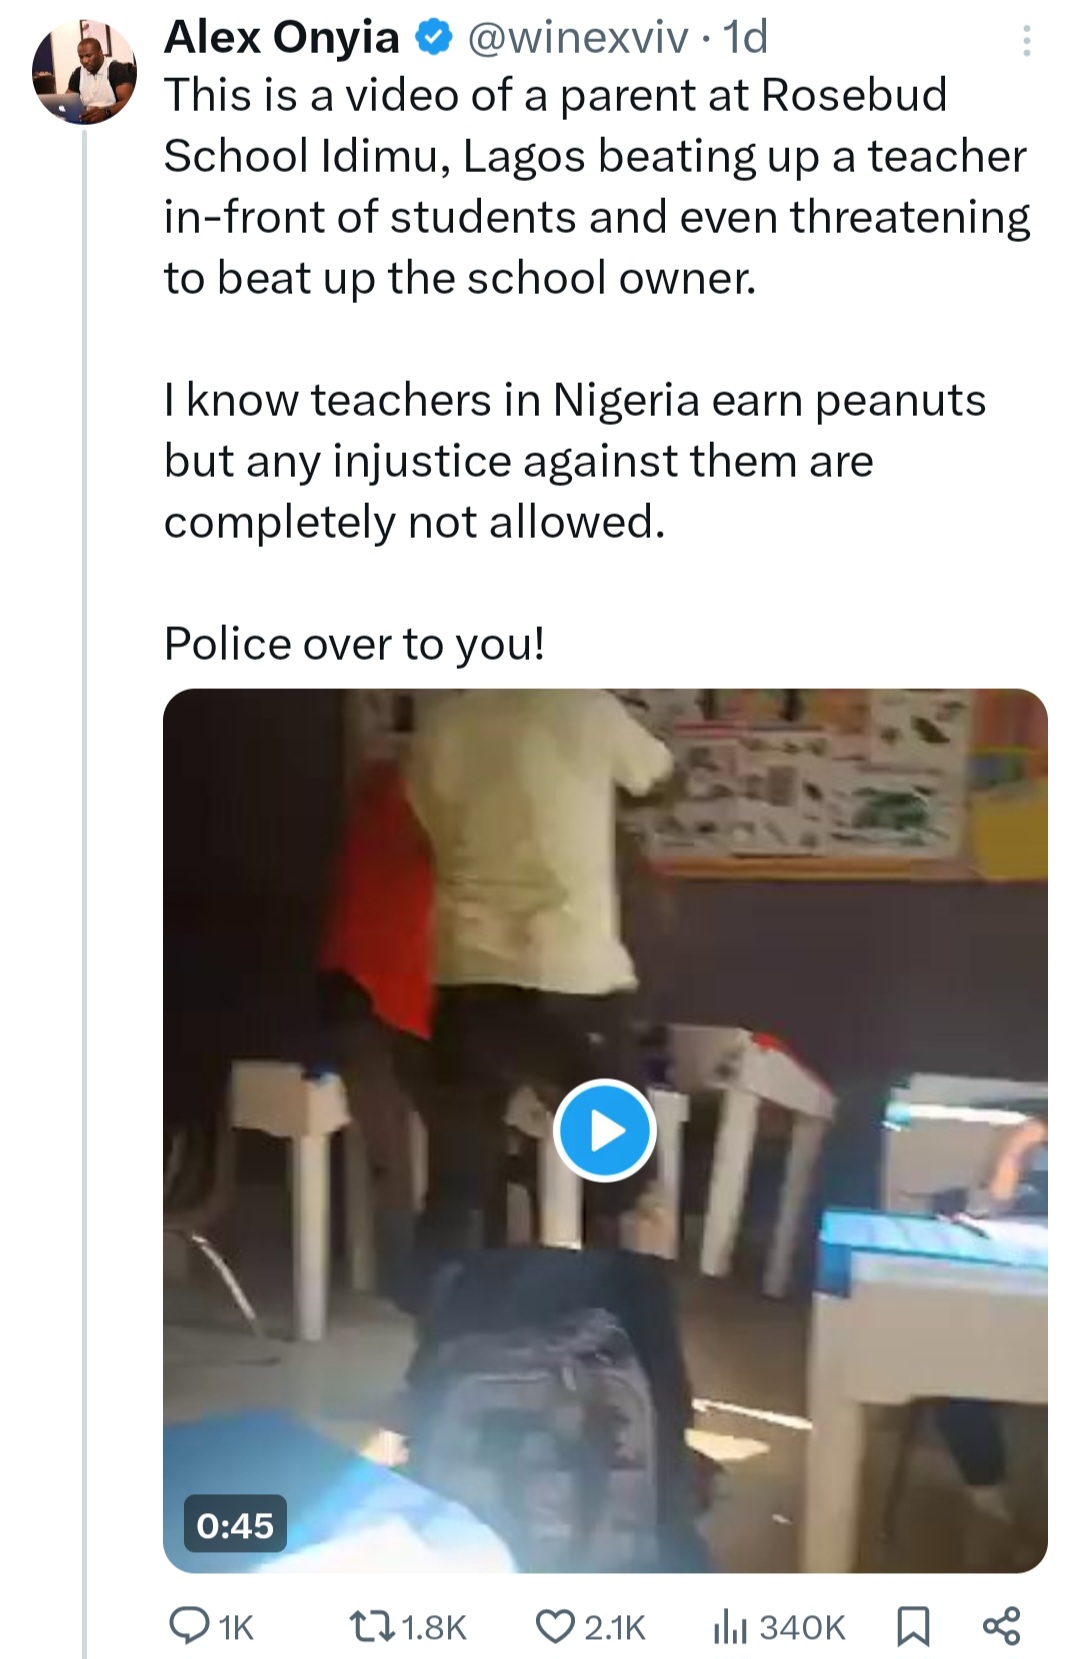The width and height of the screenshot is (1080, 1659).
Task: Play the video with the blue play button
Action: [605, 1130]
